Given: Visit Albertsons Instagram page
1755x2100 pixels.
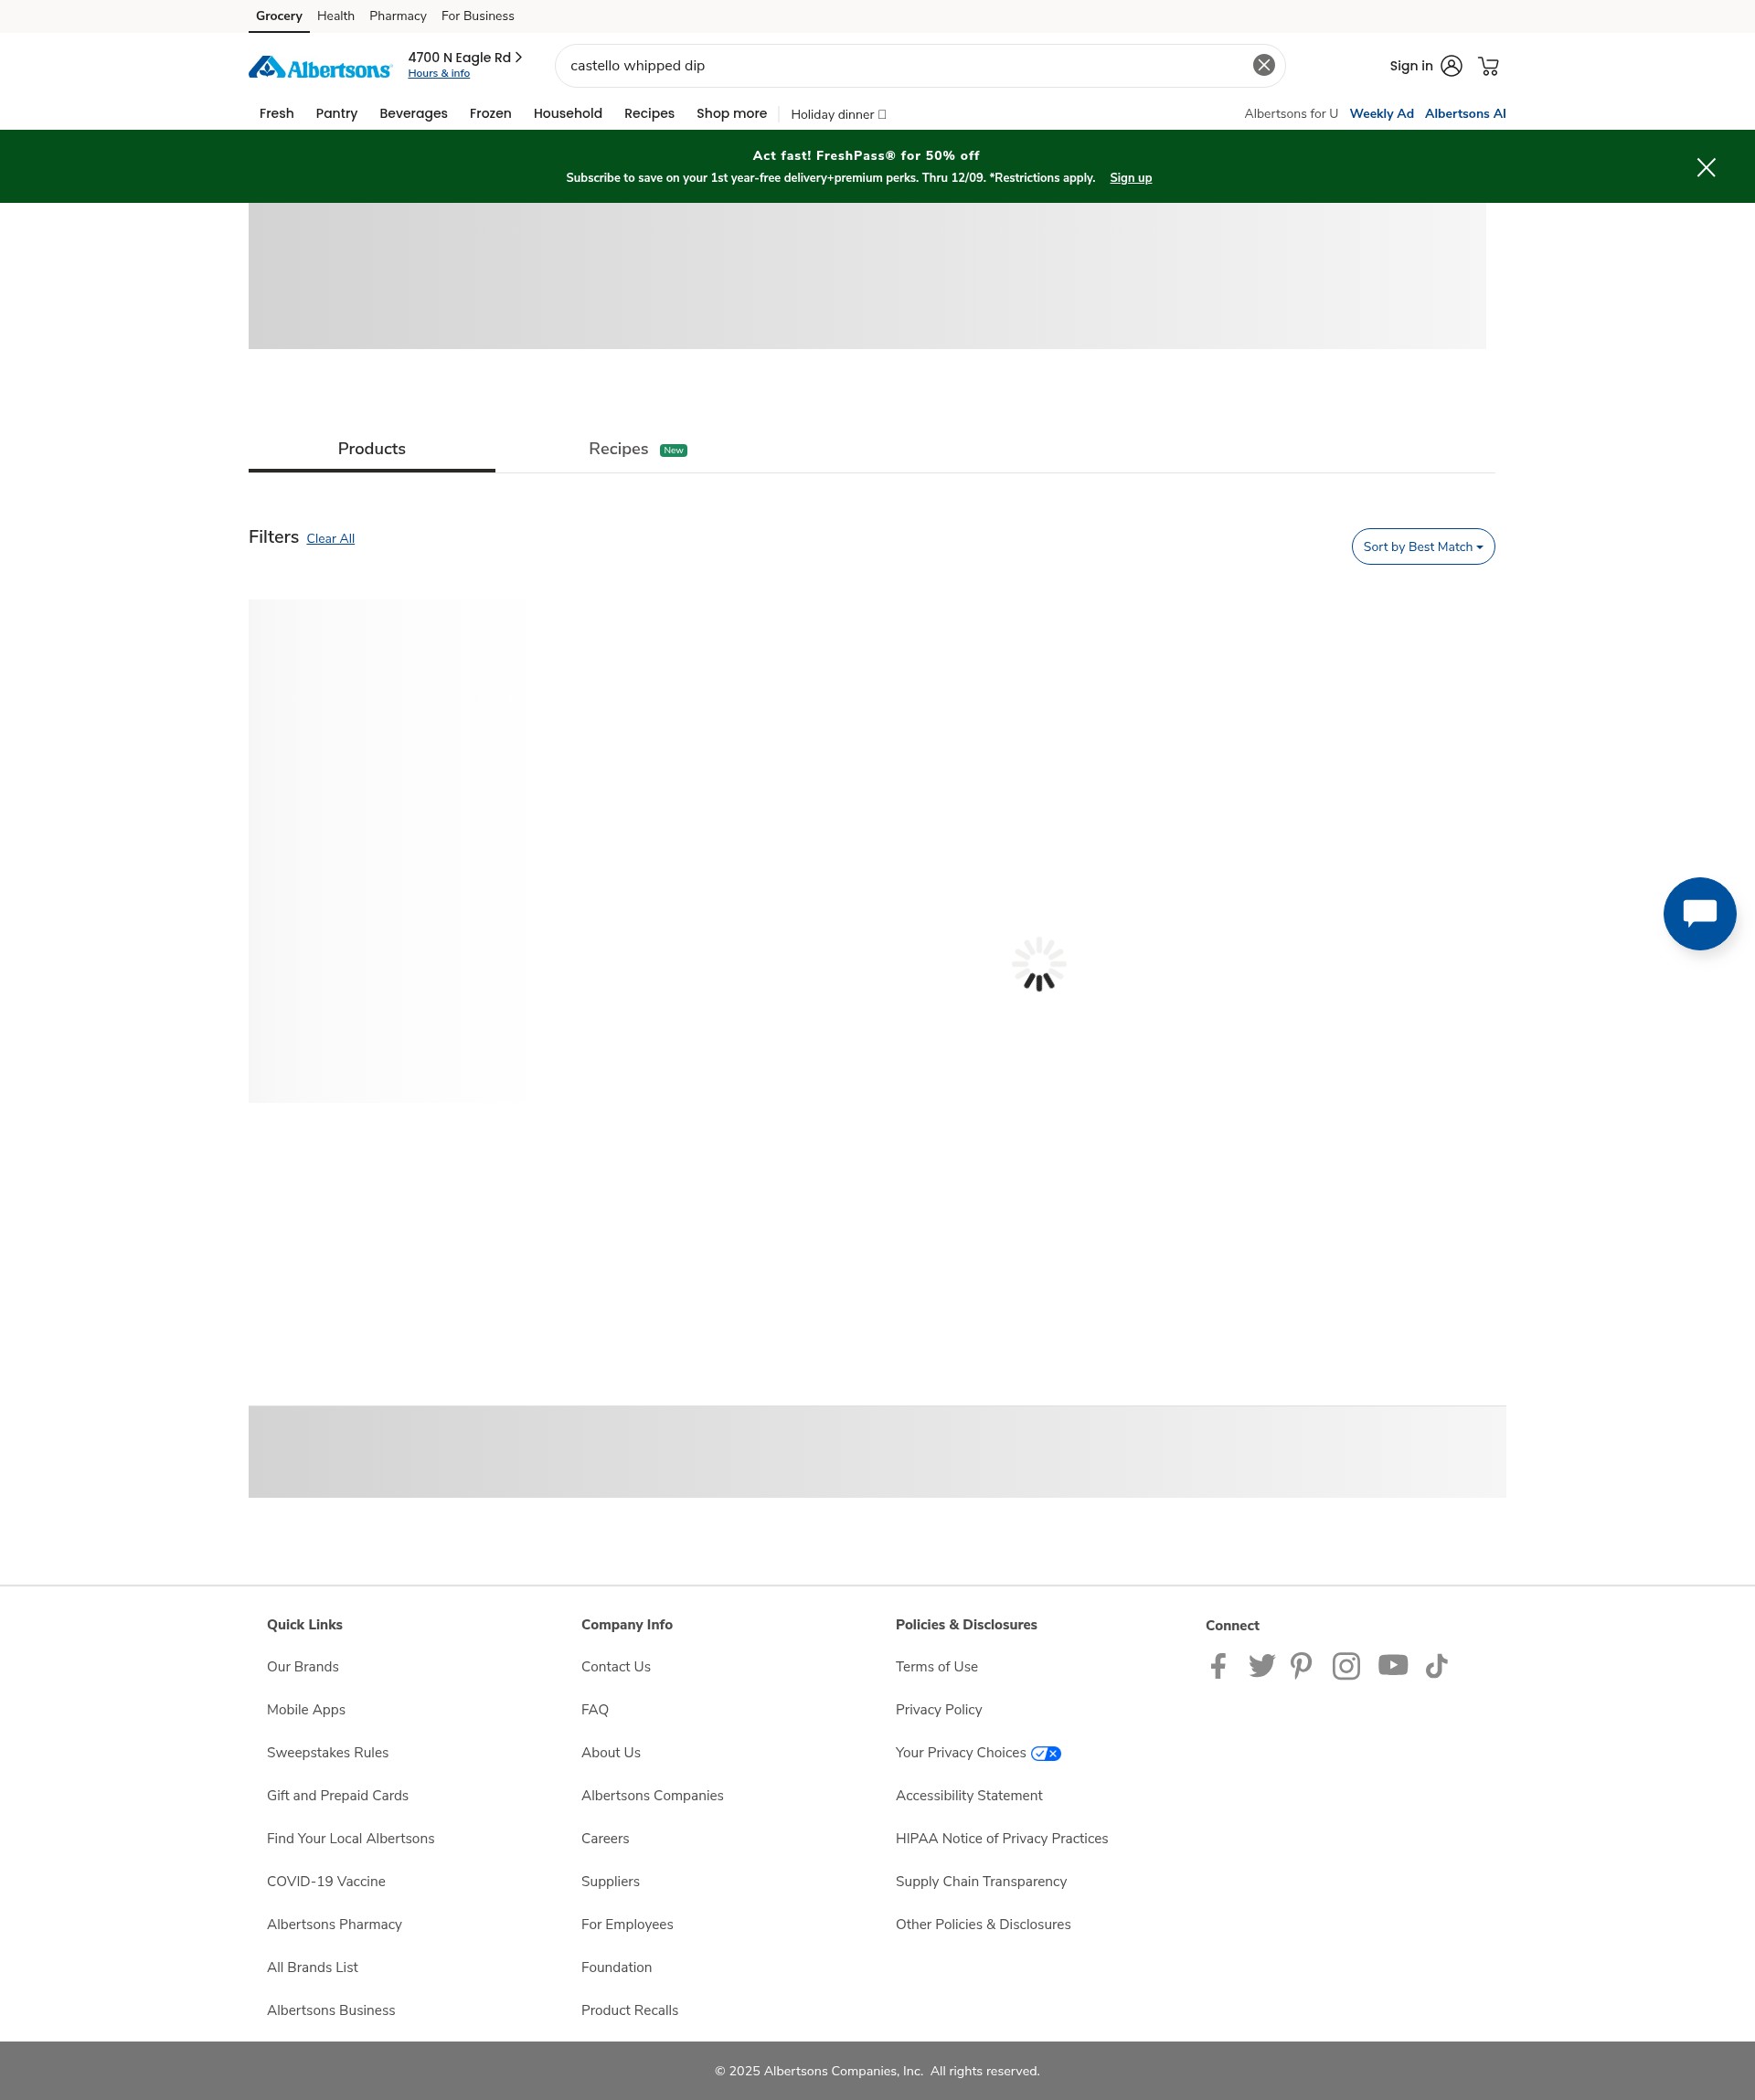Looking at the screenshot, I should click(x=1346, y=1665).
